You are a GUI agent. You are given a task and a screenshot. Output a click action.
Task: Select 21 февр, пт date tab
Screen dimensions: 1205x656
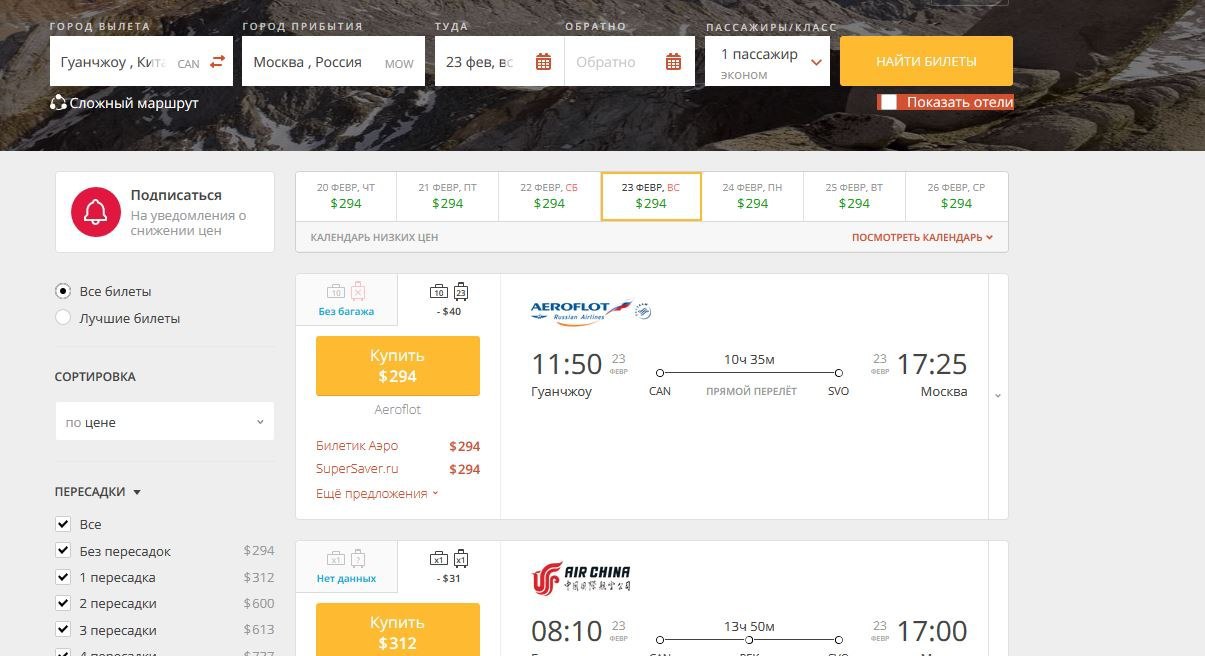(447, 196)
